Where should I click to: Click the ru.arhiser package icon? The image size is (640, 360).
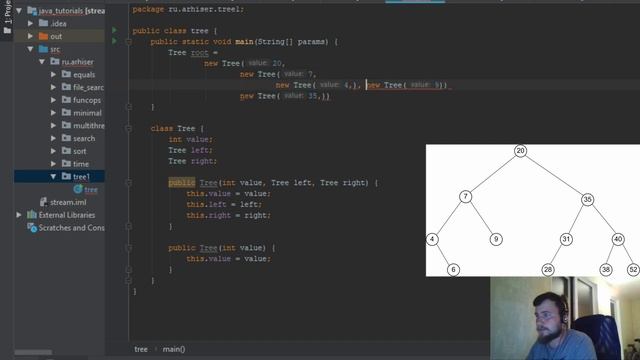[55, 62]
